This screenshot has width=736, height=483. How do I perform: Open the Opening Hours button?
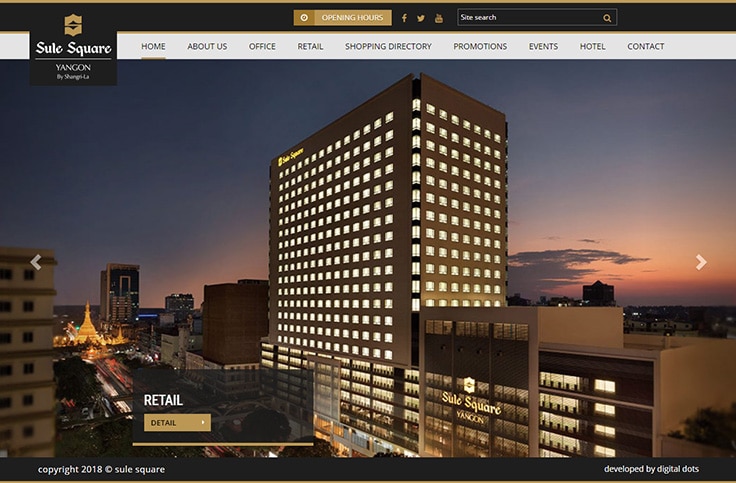(x=351, y=18)
